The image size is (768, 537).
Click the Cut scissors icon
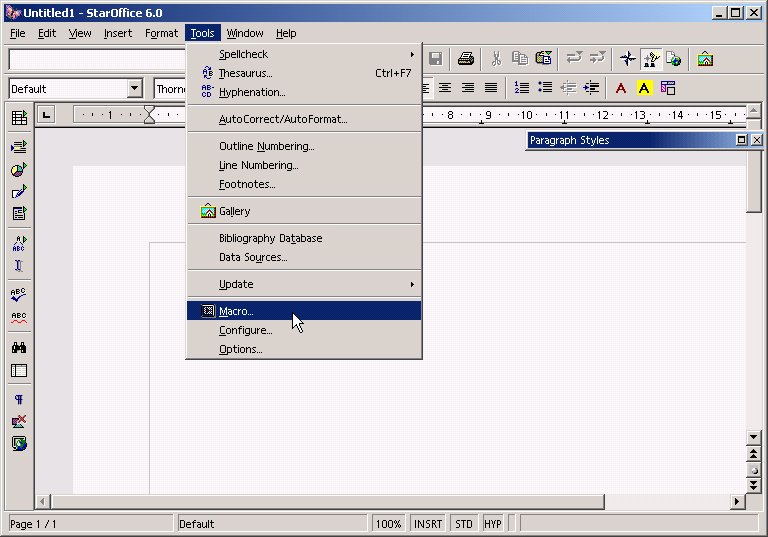click(496, 59)
